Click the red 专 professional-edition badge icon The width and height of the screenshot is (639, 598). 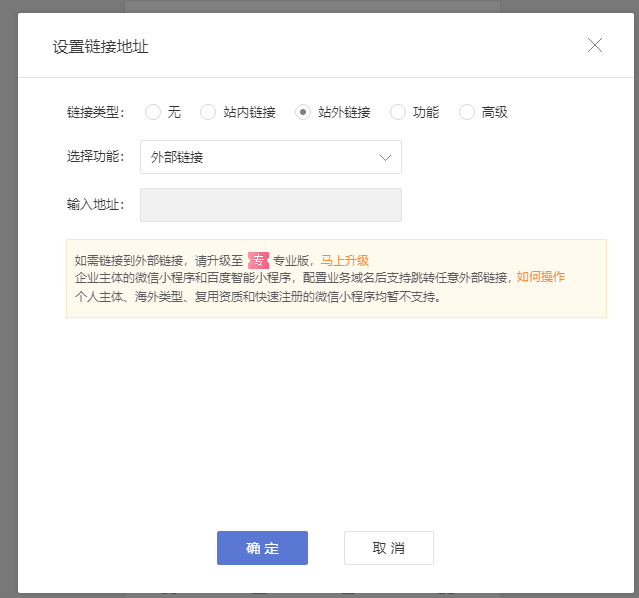coord(258,260)
